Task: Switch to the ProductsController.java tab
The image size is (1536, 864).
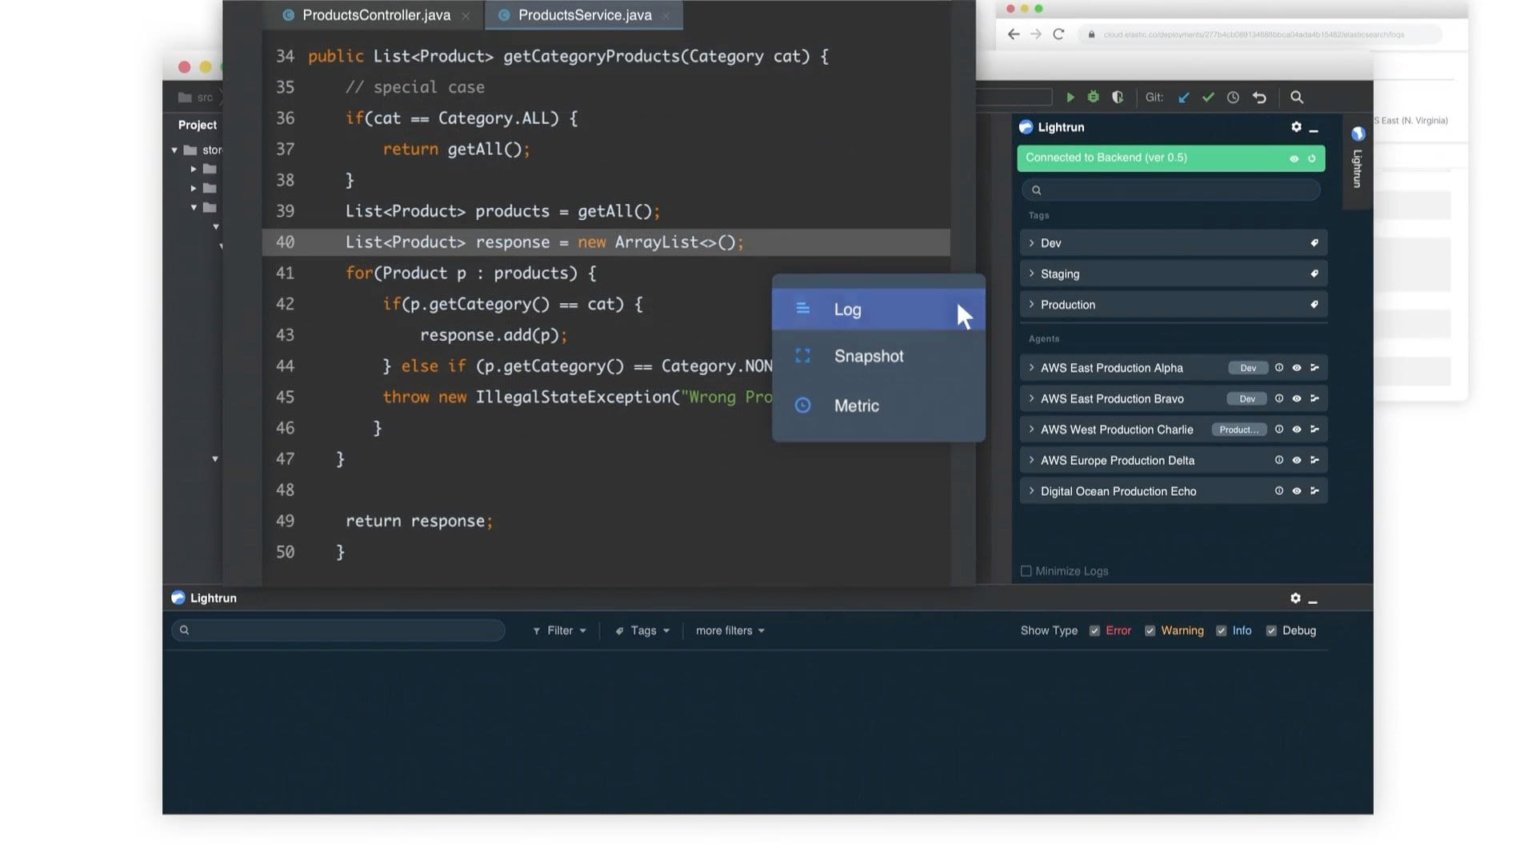Action: click(373, 15)
